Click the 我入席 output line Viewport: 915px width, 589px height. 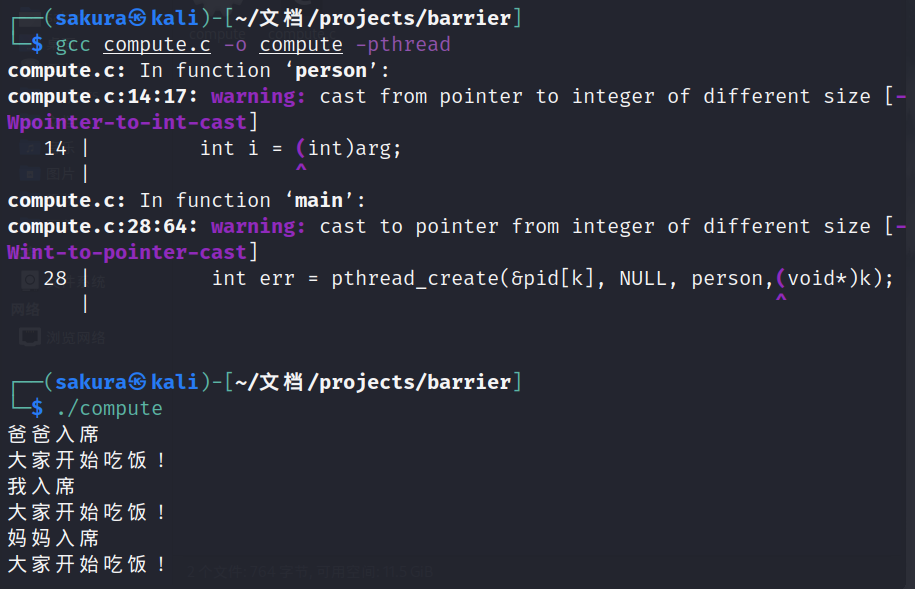(x=42, y=486)
